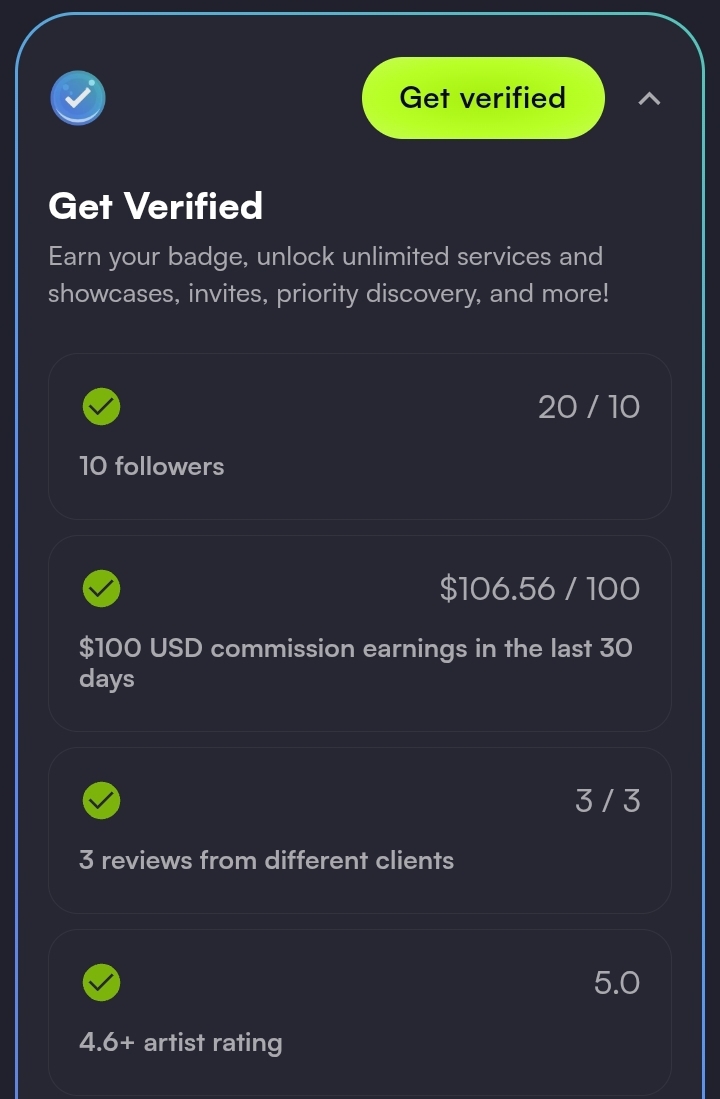The height and width of the screenshot is (1099, 720).
Task: Click the blue verified badge icon
Action: pyautogui.click(x=78, y=98)
